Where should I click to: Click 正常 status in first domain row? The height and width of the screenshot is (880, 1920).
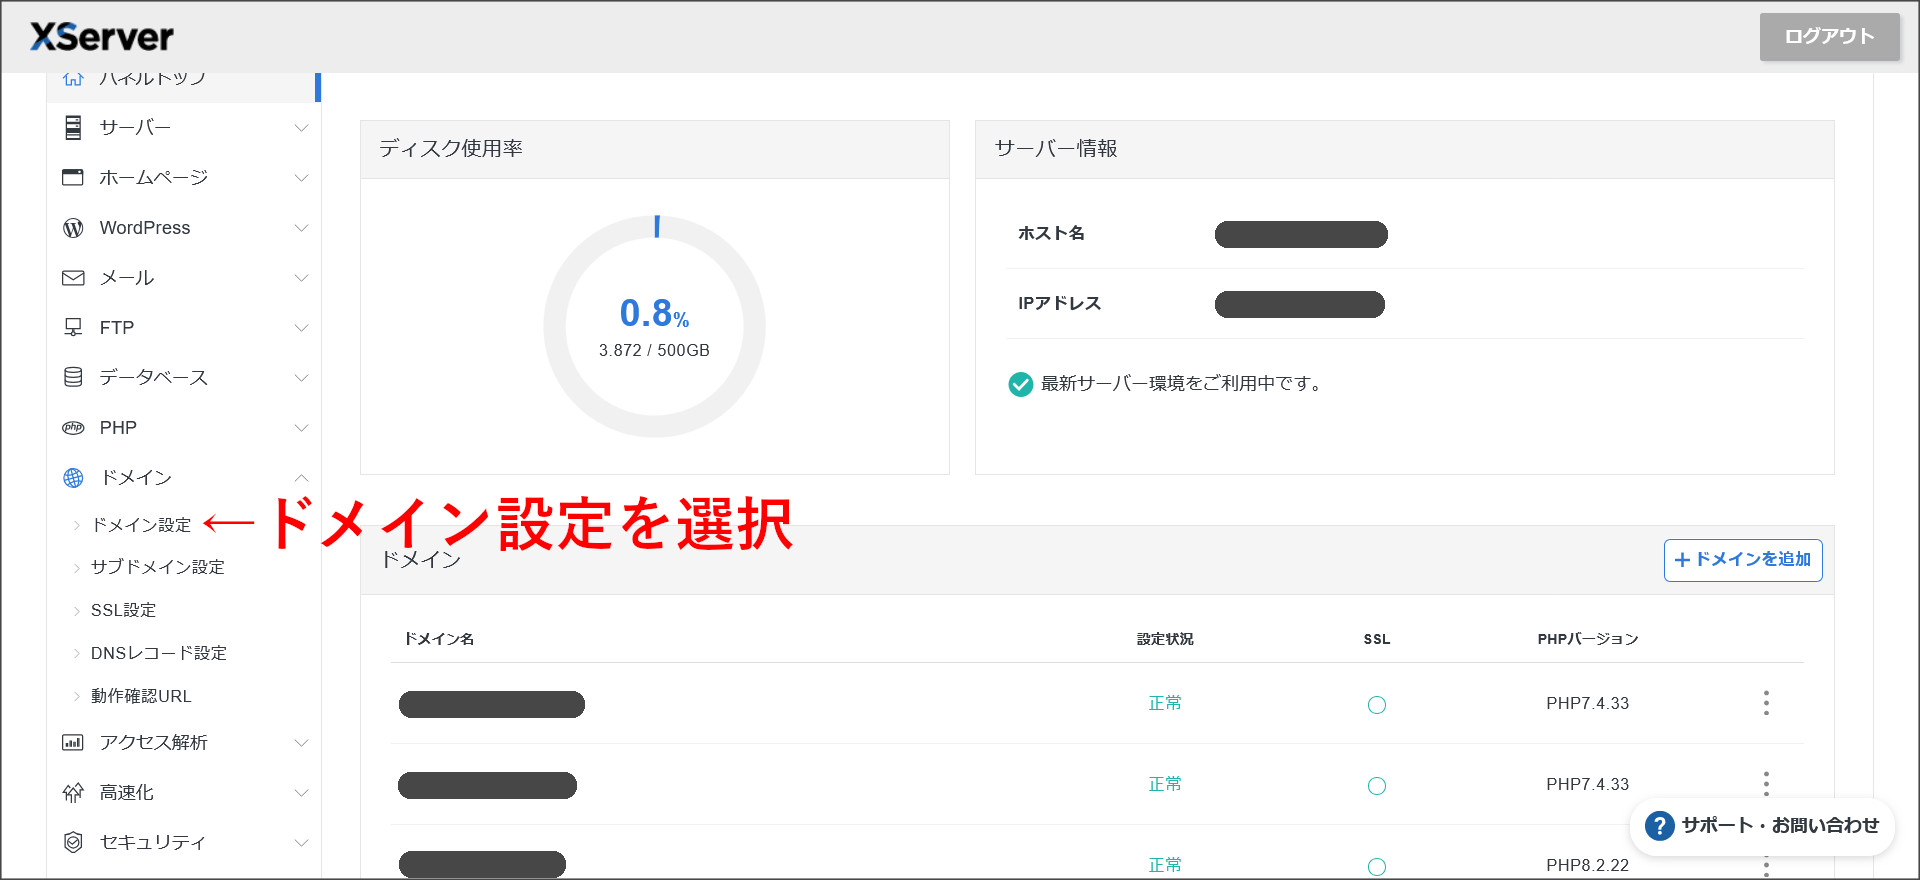(1165, 704)
